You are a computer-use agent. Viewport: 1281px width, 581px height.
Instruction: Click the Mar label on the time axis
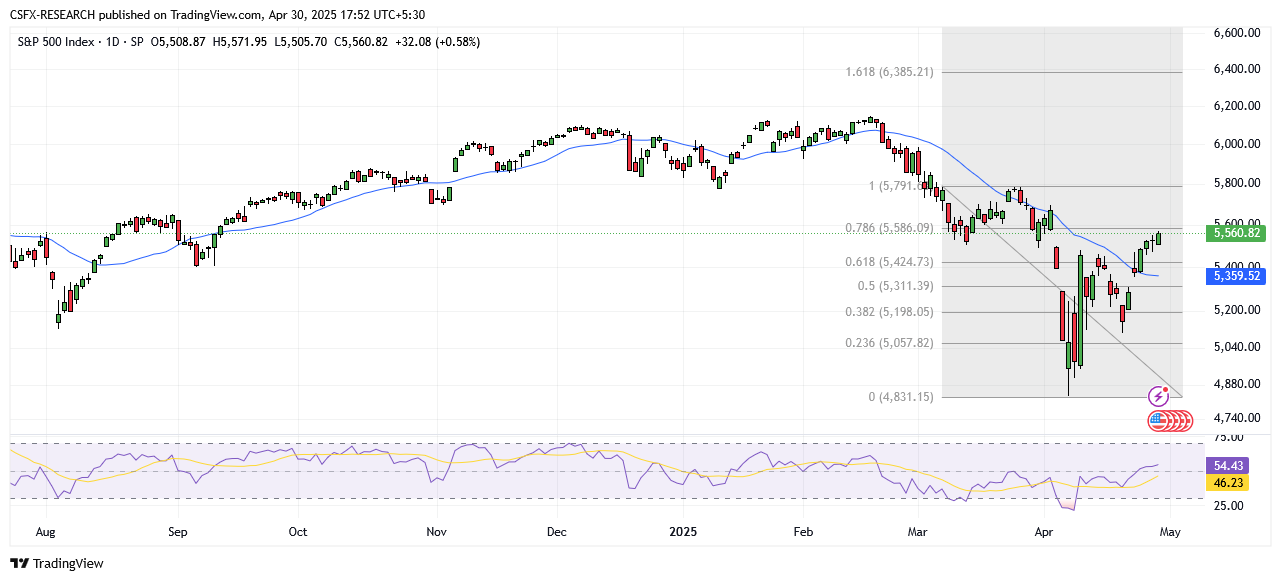coord(918,532)
